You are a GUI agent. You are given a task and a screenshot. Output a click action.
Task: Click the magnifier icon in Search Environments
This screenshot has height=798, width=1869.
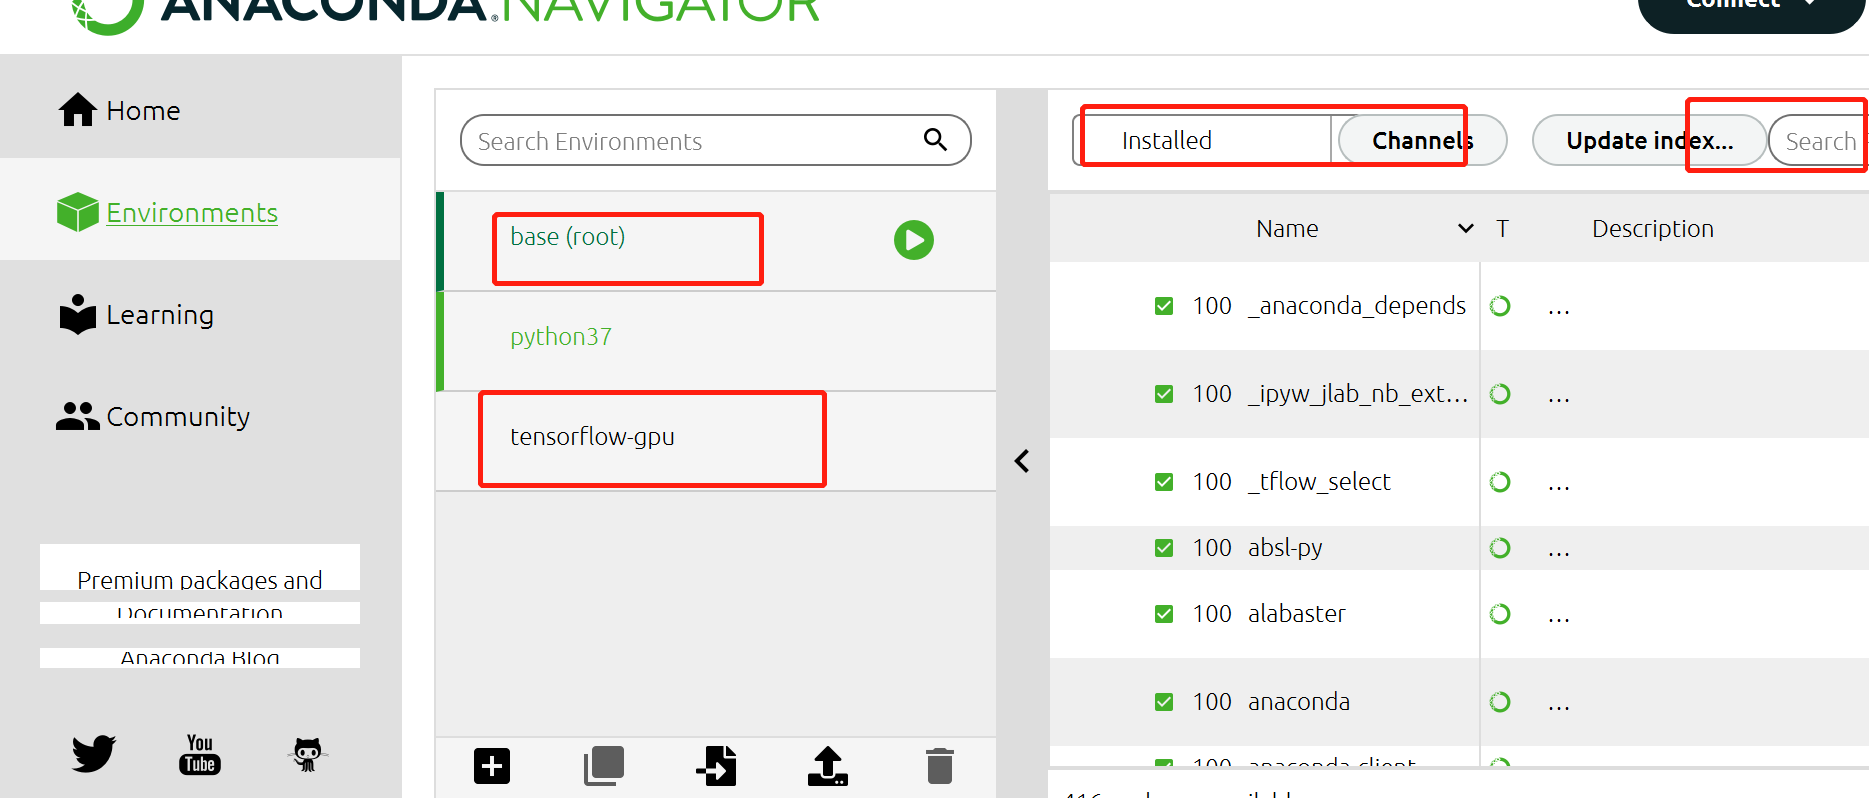coord(935,139)
